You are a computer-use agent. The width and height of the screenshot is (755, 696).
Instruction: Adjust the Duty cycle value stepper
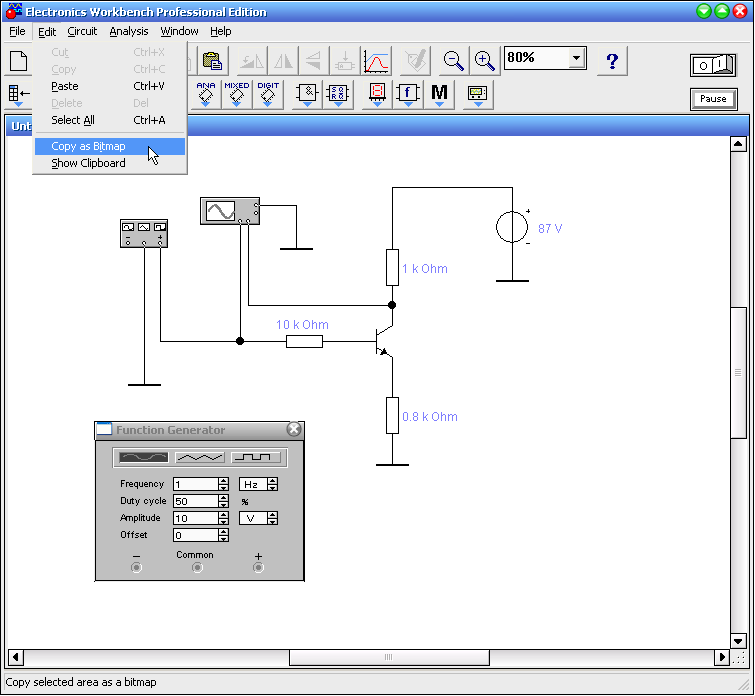223,501
